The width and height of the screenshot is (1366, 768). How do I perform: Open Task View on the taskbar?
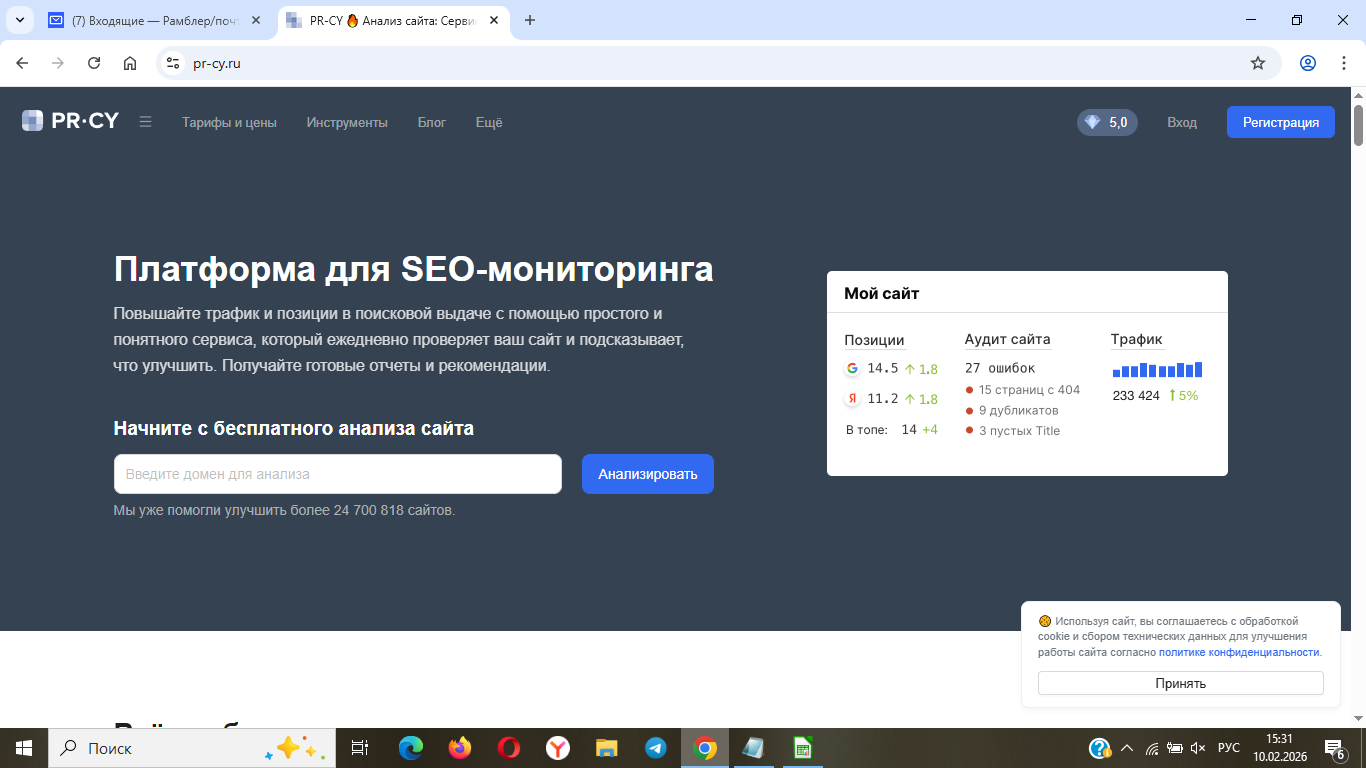[x=360, y=748]
